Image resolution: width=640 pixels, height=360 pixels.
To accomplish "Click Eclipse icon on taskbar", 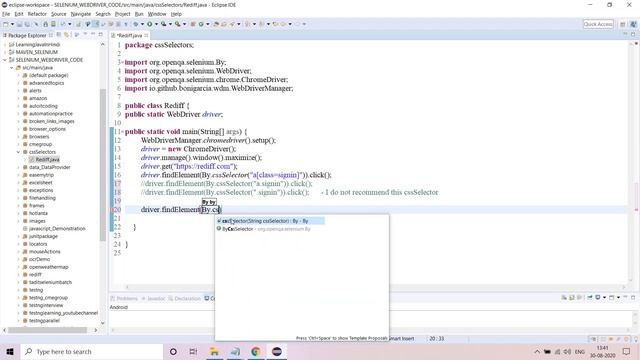I will tap(277, 351).
